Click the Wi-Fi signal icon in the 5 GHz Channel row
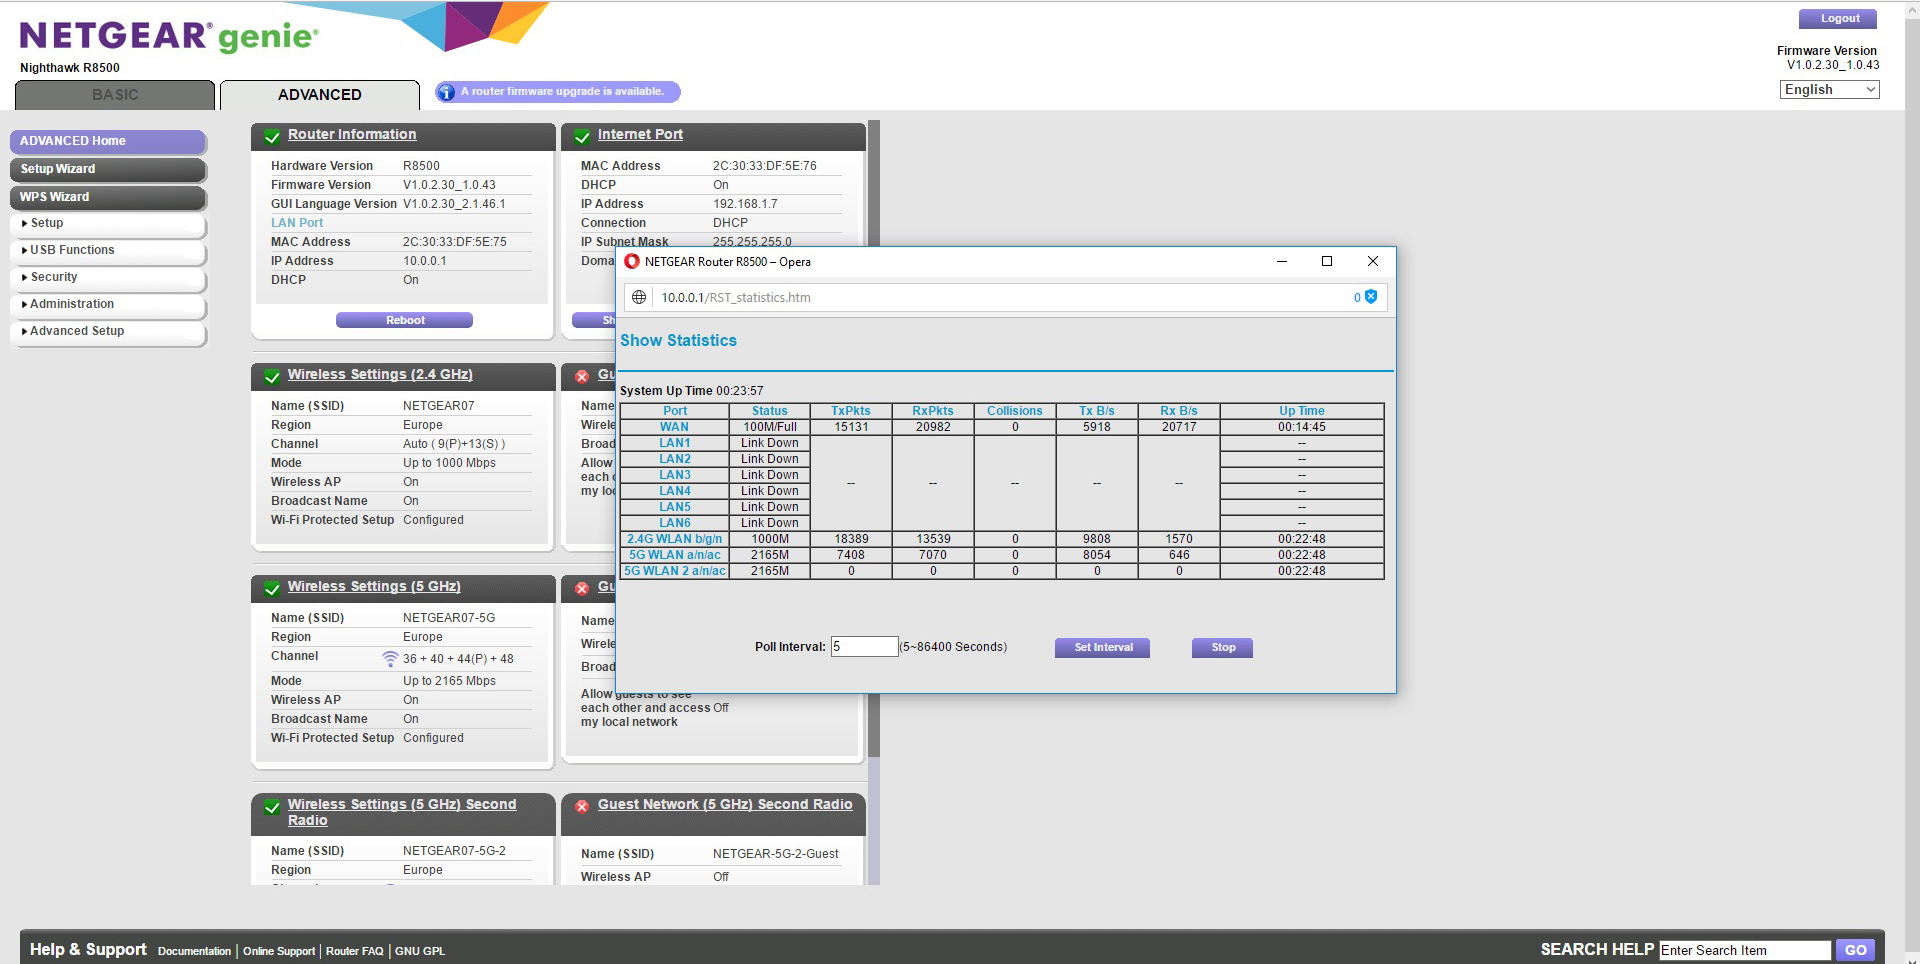Image resolution: width=1920 pixels, height=964 pixels. tap(390, 658)
